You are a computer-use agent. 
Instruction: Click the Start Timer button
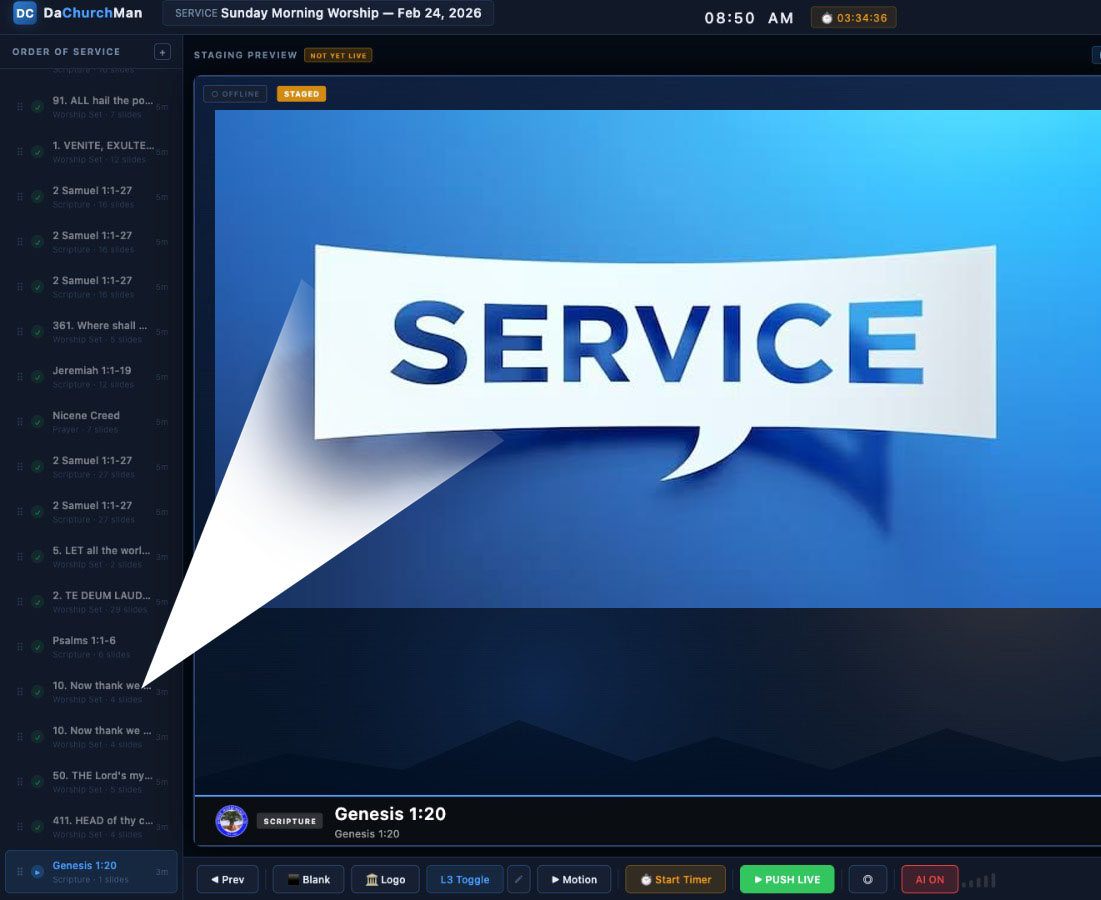point(675,879)
